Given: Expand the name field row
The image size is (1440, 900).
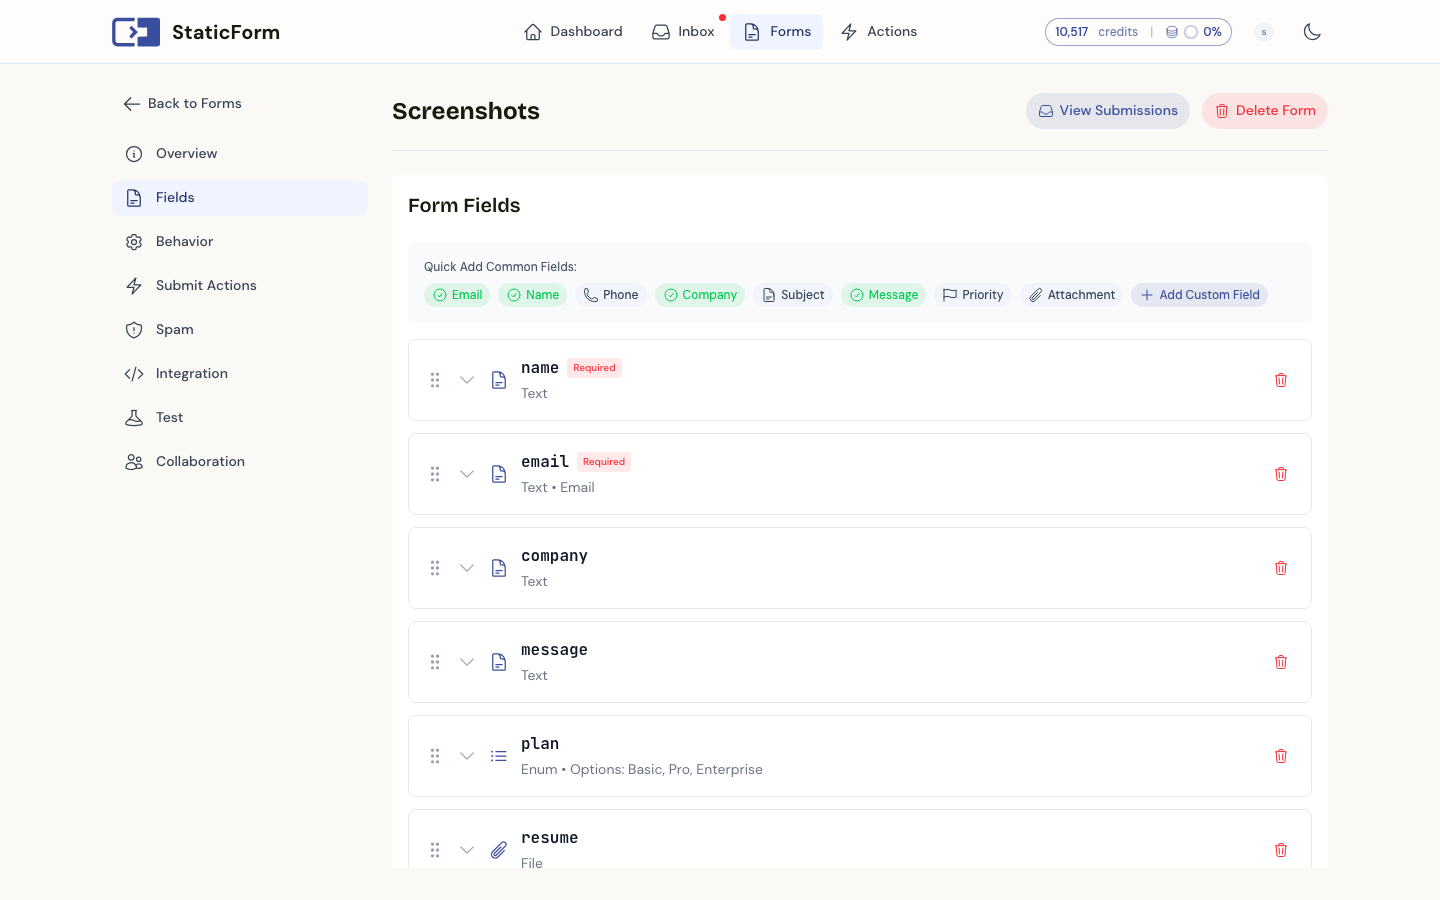Looking at the screenshot, I should [467, 380].
